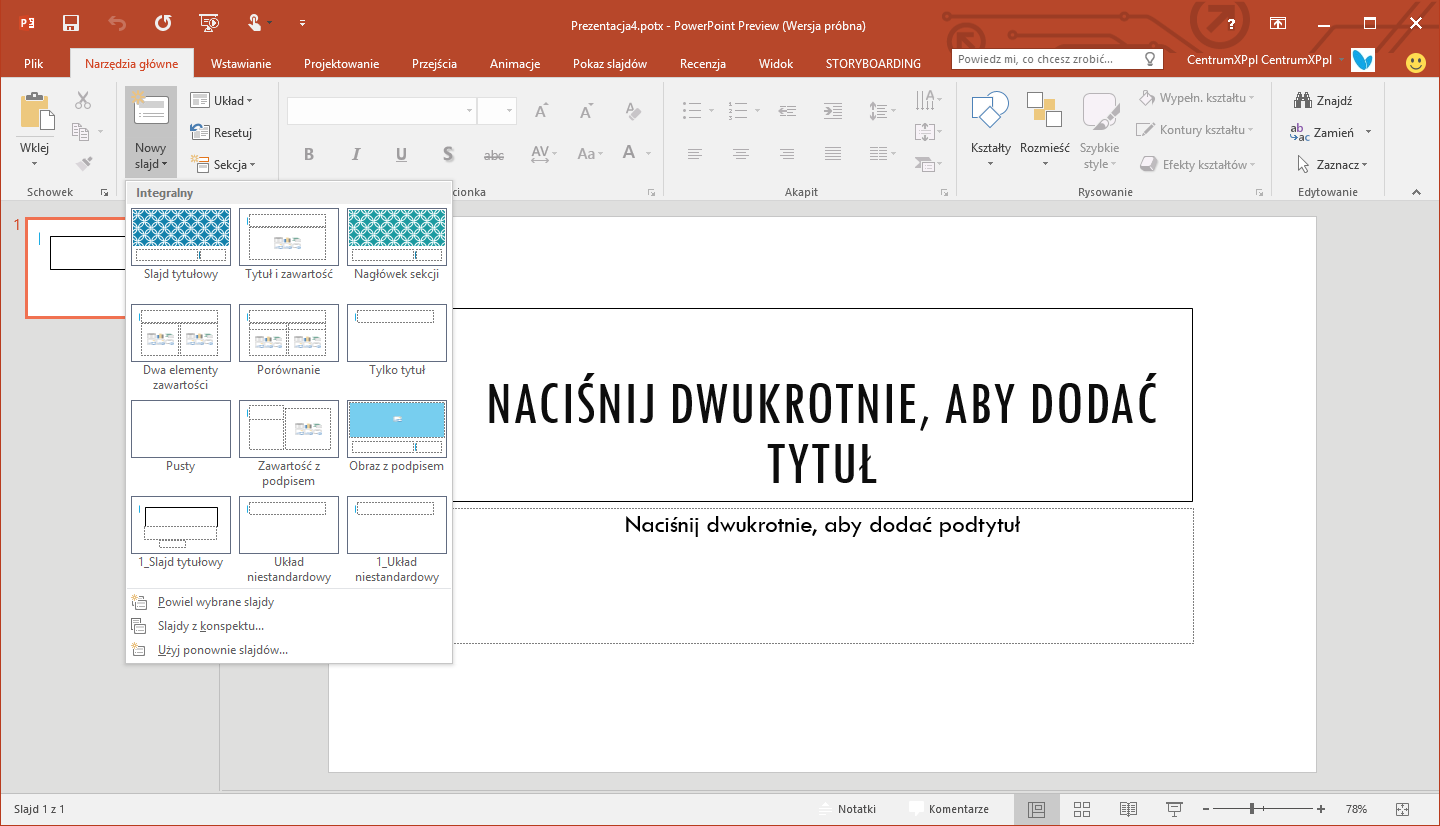Click the Kształty shapes icon

[990, 110]
